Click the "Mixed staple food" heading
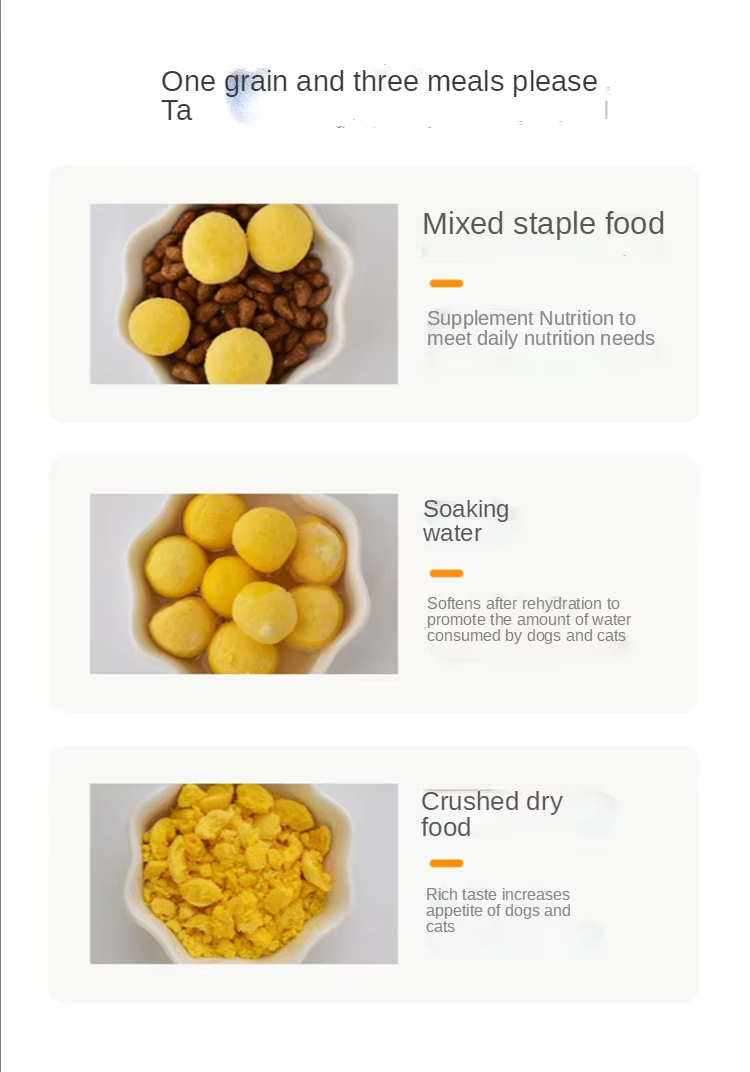 pyautogui.click(x=543, y=224)
